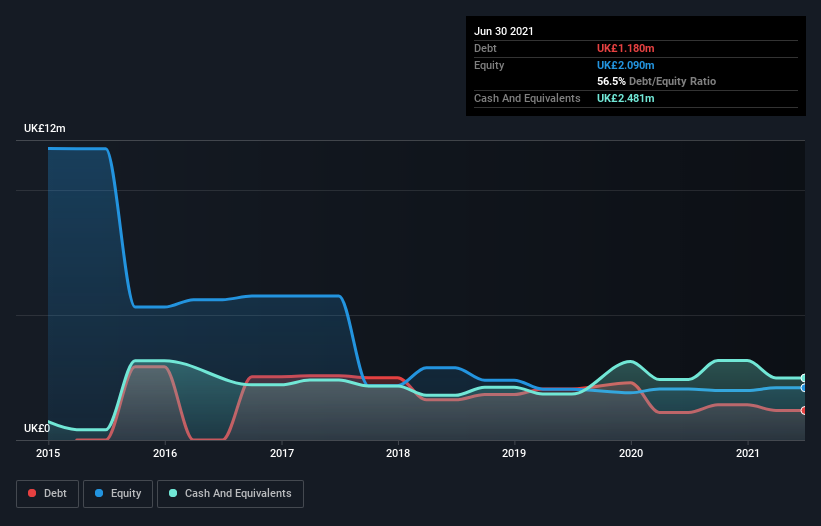The image size is (821, 526).
Task: Click the Equity row label in tooltip
Action: click(x=489, y=65)
